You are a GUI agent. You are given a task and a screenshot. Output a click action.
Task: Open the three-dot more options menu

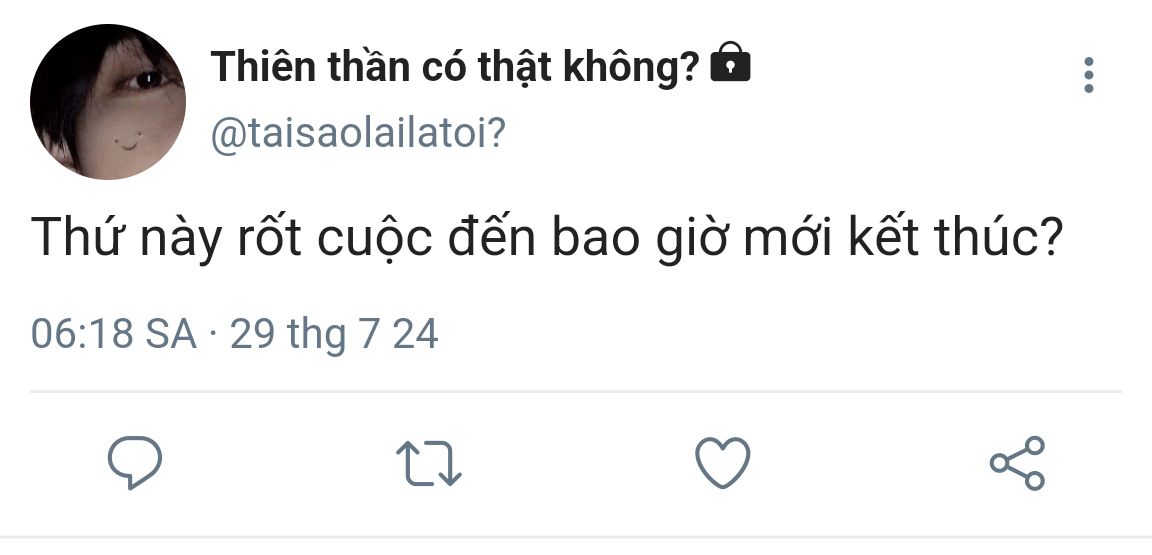1088,75
